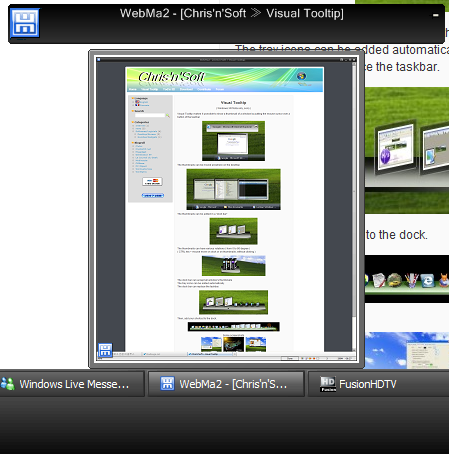Click the small WebMa2 icon overlaid on the thumbnail corner
Screen dimensions: 449x454
[x=105, y=350]
